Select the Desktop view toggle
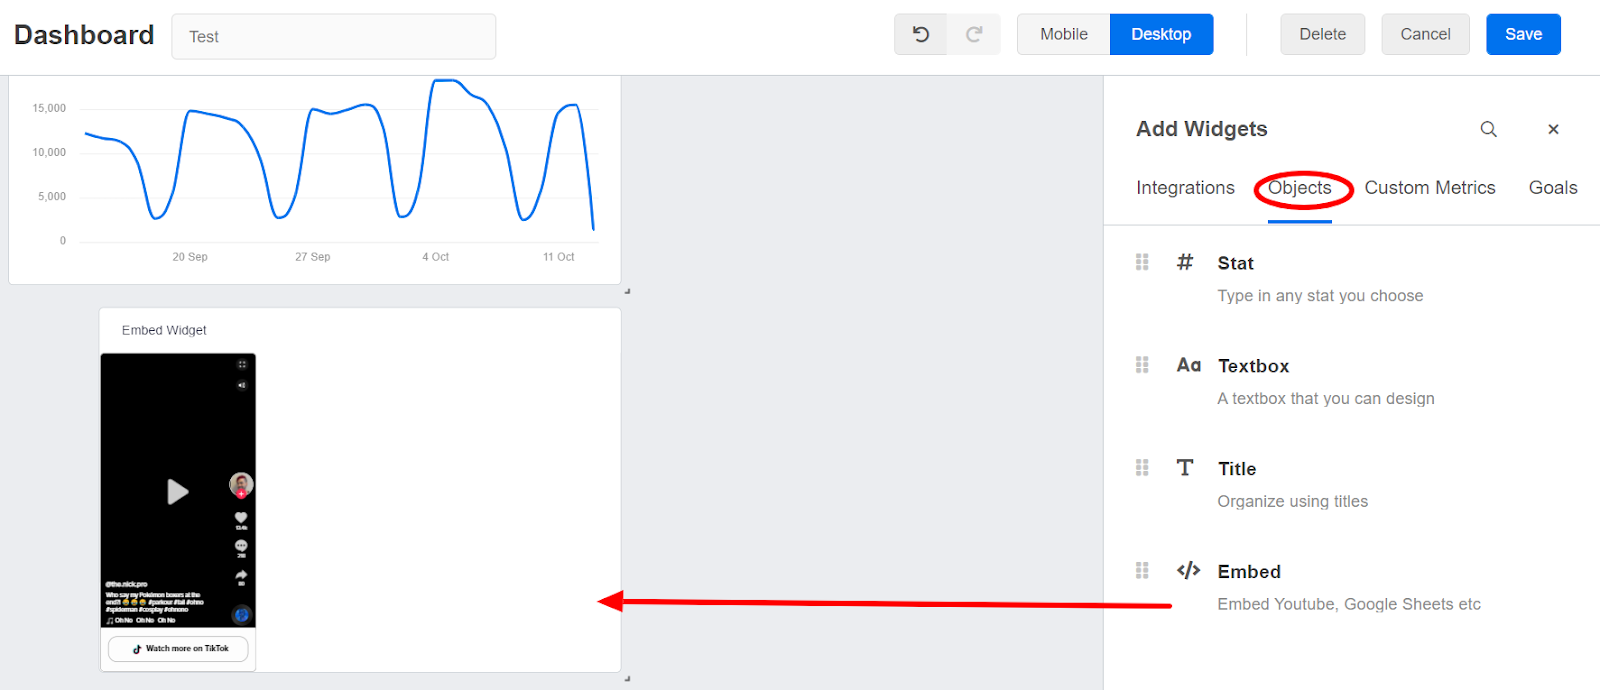The width and height of the screenshot is (1600, 690). pos(1160,33)
